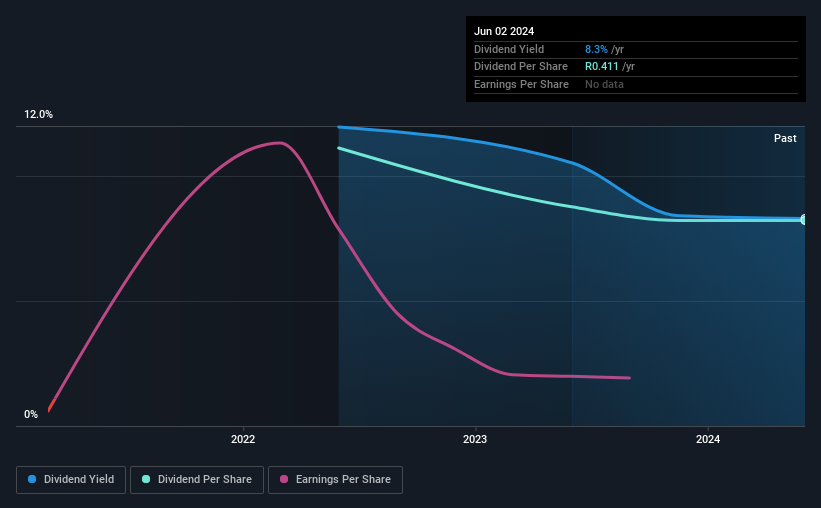
Task: Click the red start of earnings line
Action: 51,405
